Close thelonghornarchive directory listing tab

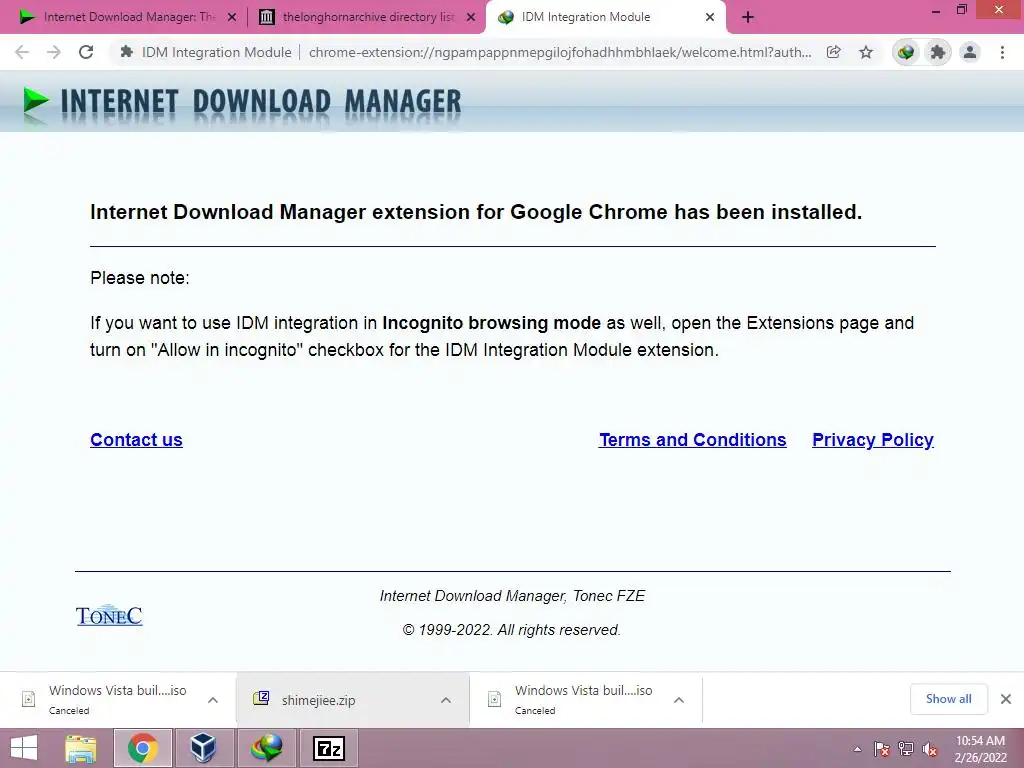471,18
